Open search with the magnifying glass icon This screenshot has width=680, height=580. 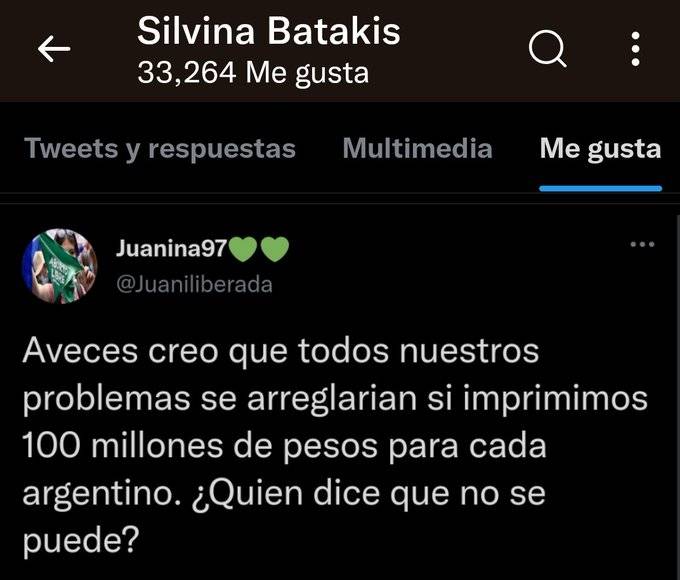(x=548, y=49)
